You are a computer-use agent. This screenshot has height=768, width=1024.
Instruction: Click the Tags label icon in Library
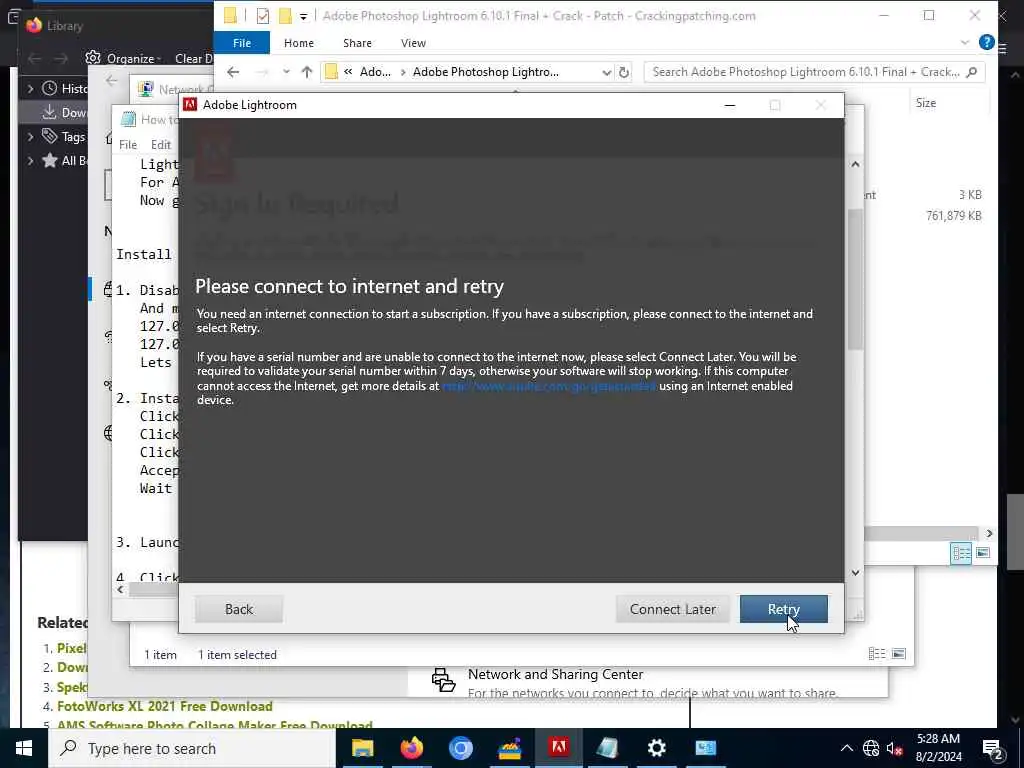click(49, 136)
